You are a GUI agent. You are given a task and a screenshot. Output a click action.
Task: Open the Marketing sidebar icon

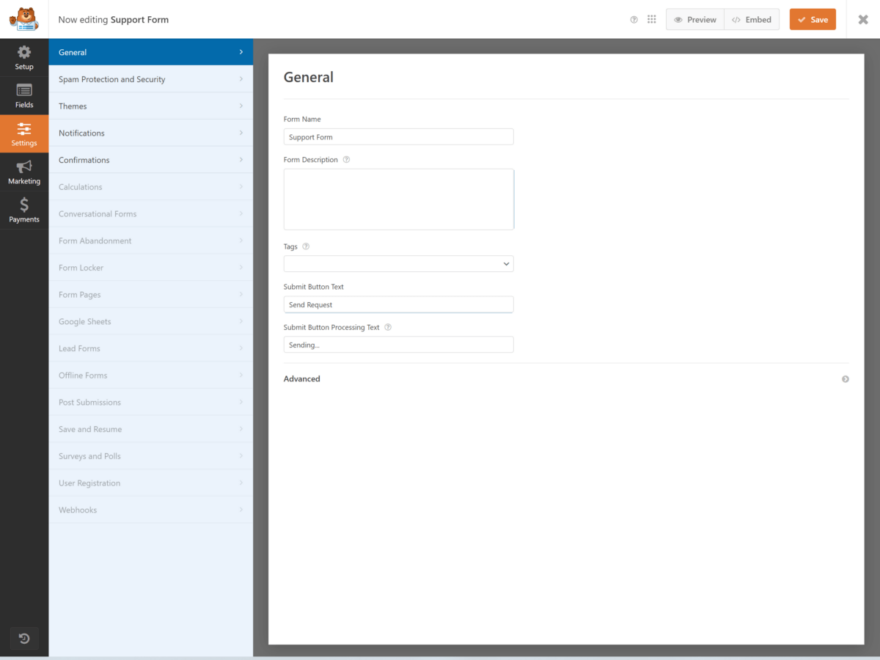pos(24,172)
